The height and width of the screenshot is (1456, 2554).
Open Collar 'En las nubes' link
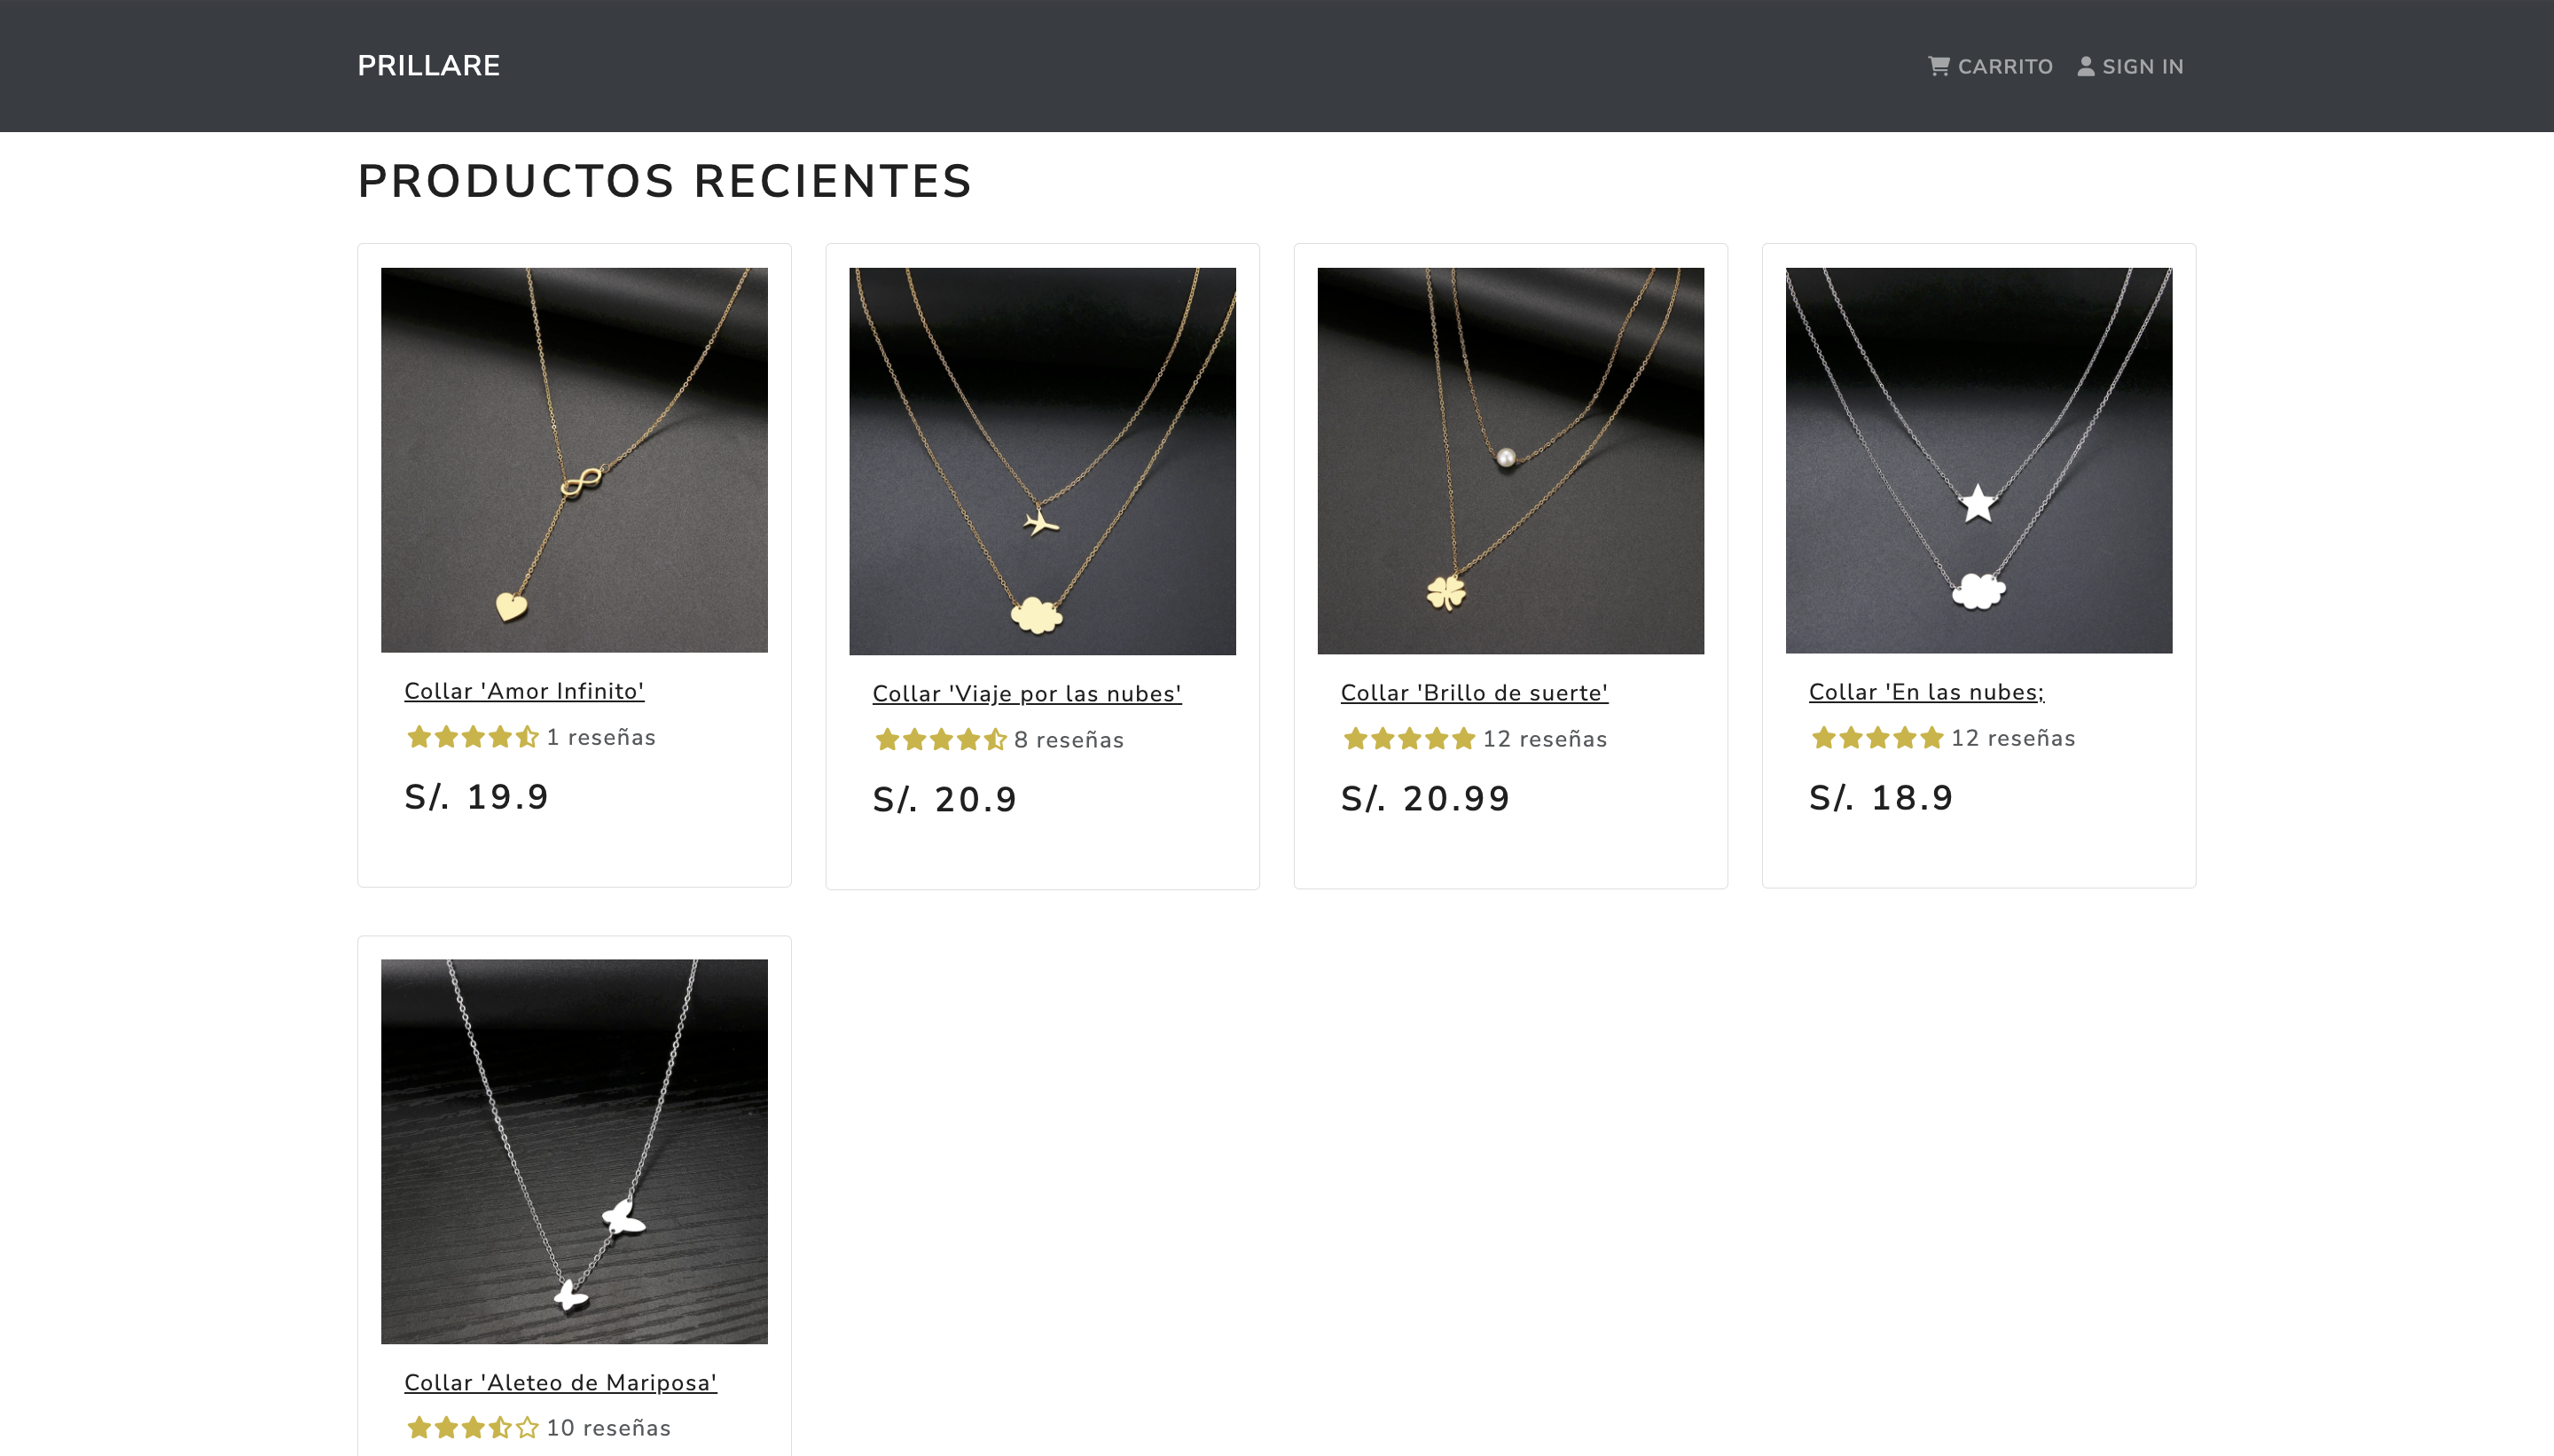1926,692
